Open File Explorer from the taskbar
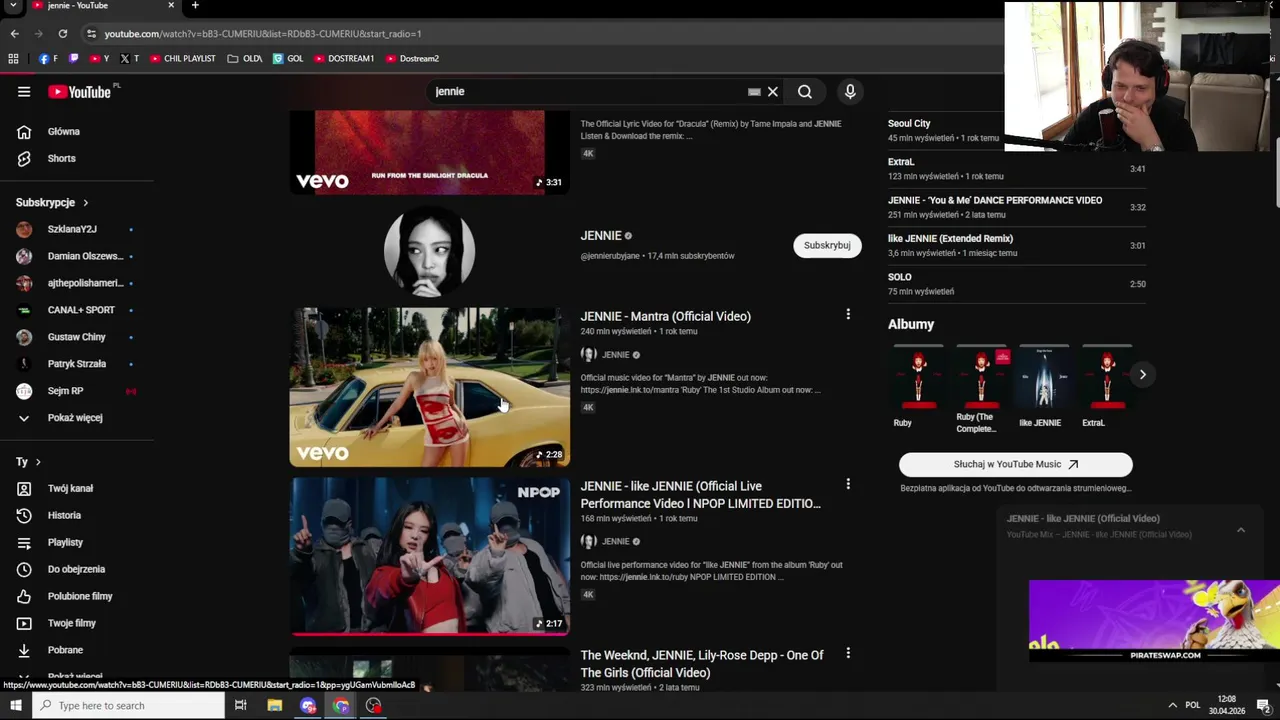This screenshot has height=720, width=1280. (275, 706)
